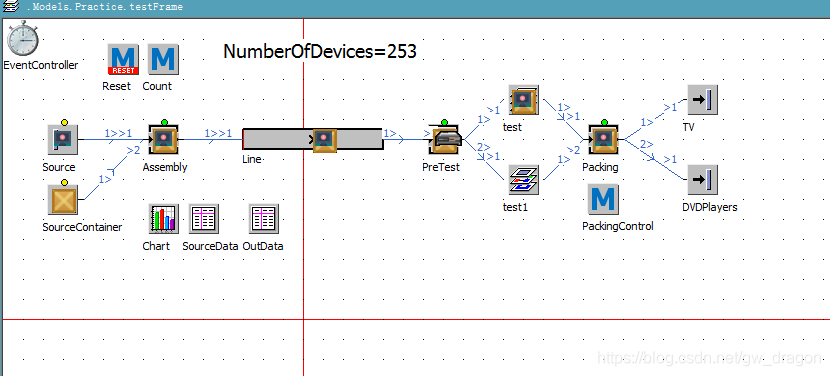Select the Line conveyor object
830x376 pixels.
(x=312, y=139)
